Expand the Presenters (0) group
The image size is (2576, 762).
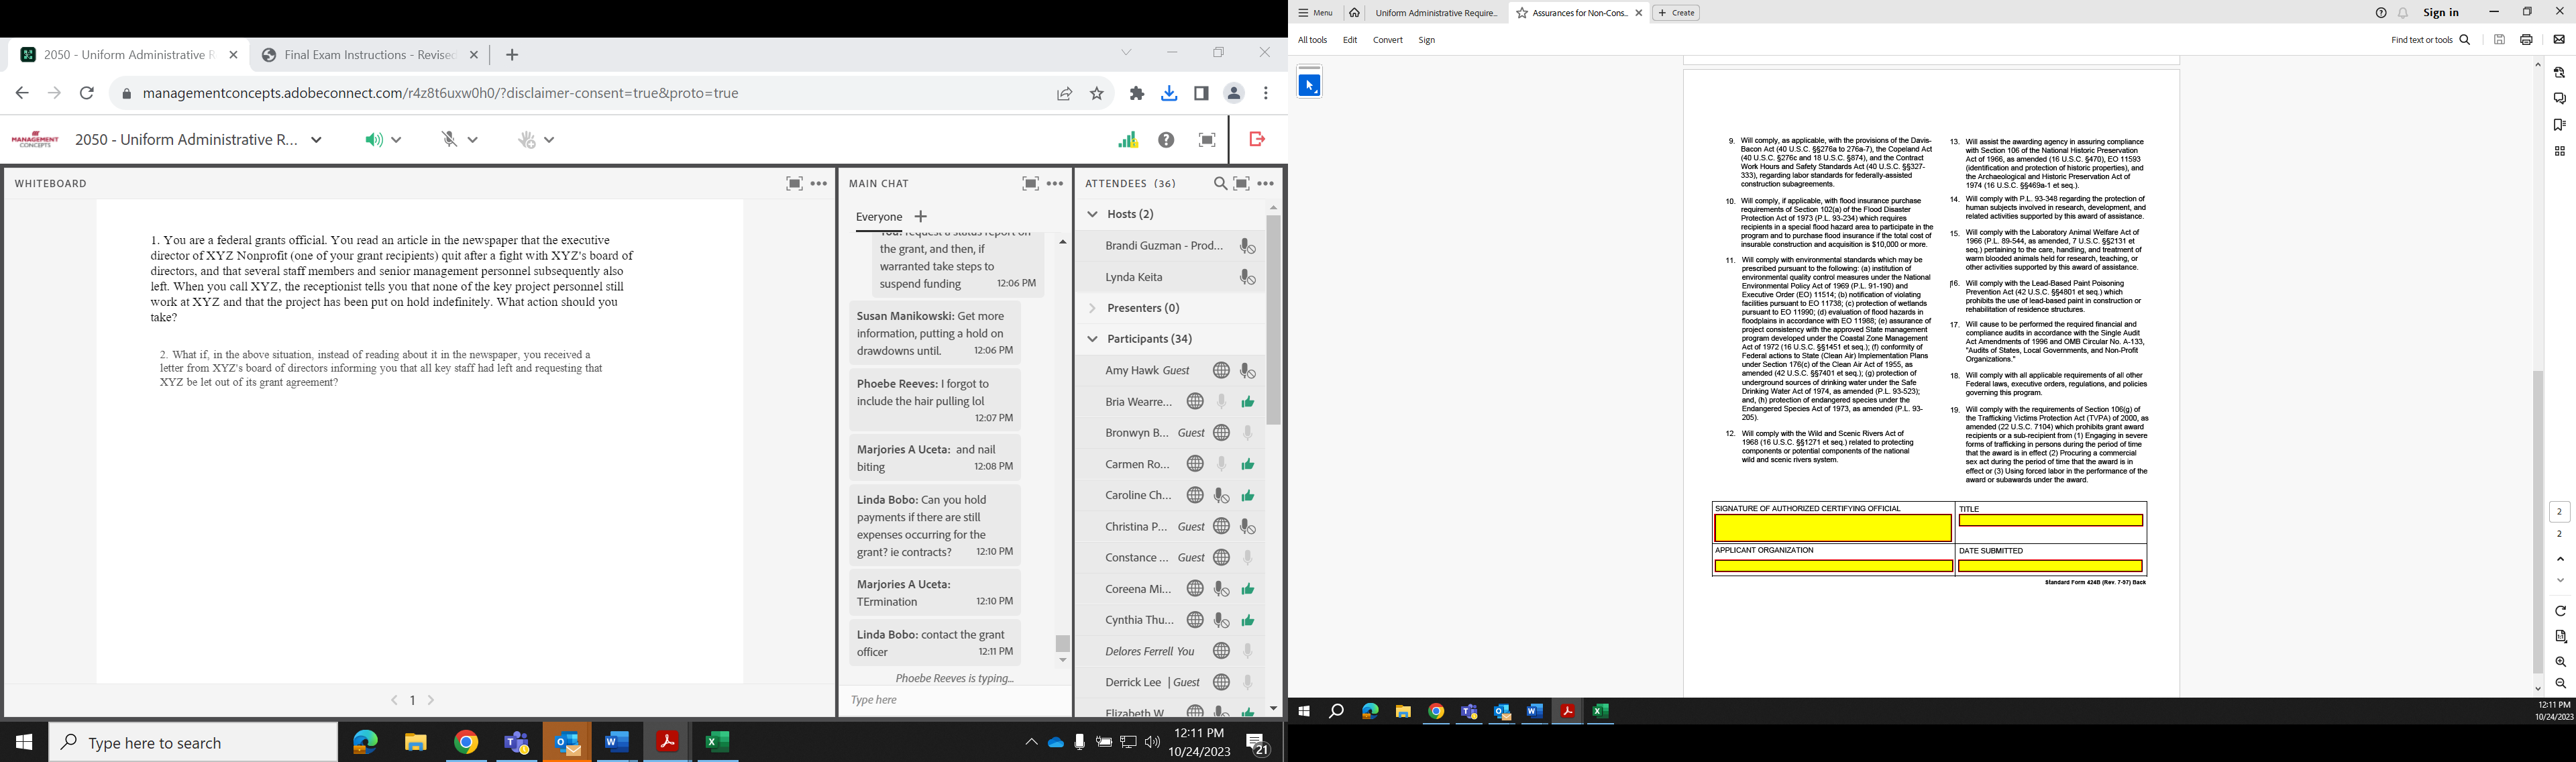tap(1092, 308)
